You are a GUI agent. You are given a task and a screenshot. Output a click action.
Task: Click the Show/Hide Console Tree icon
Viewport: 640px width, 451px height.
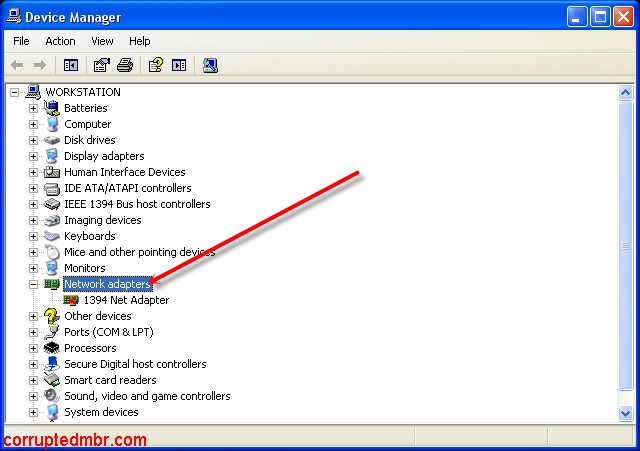click(71, 65)
